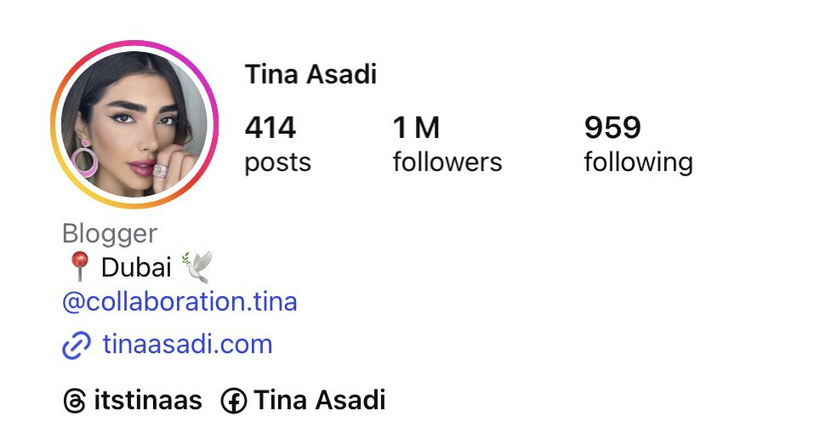This screenshot has height=440, width=820.
Task: Click the "following" label
Action: pos(638,162)
